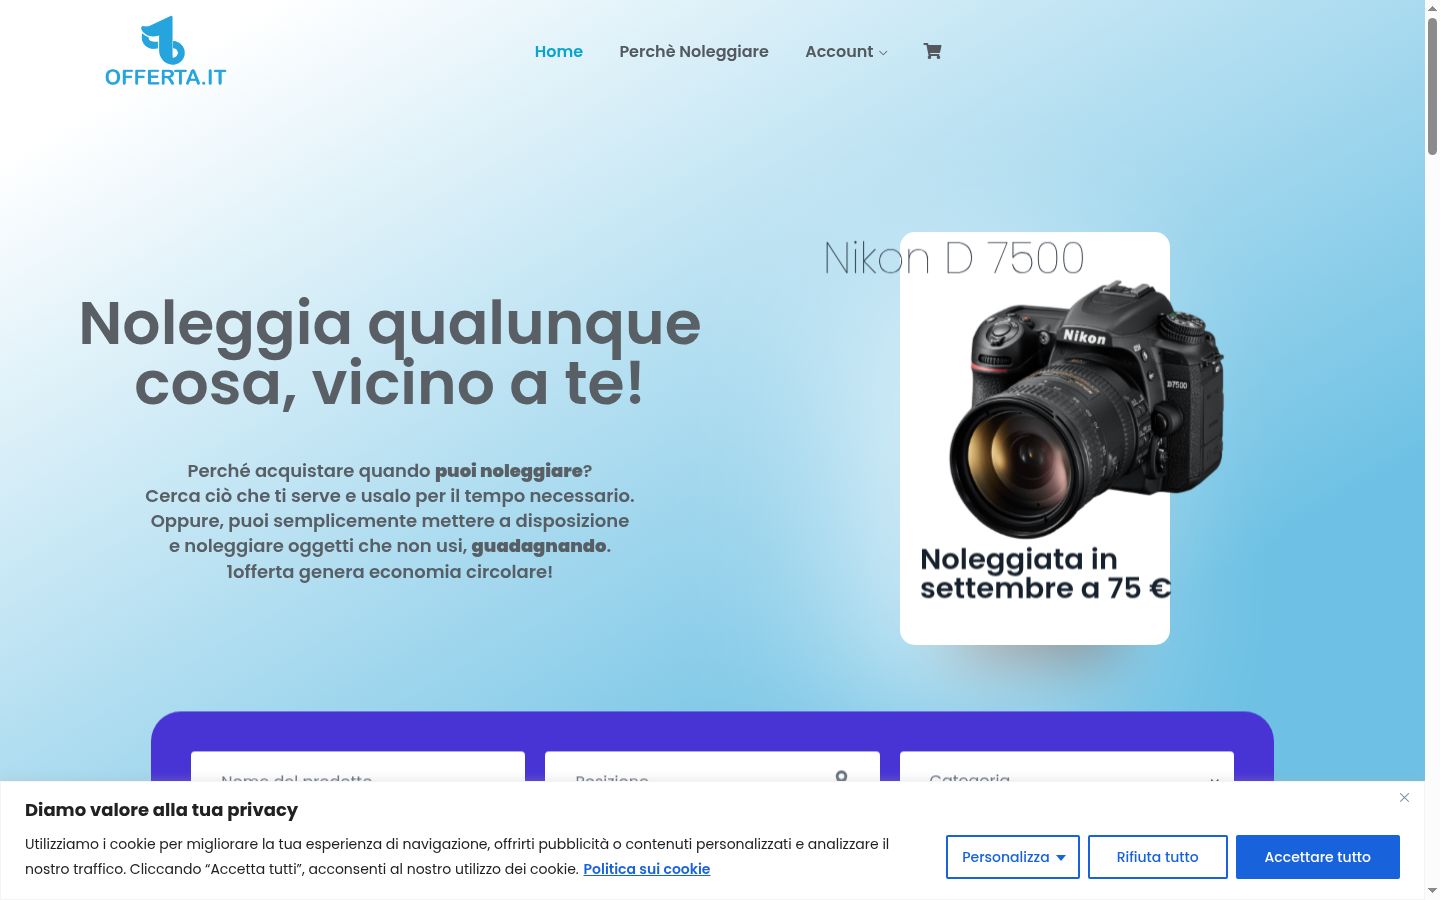Viewport: 1440px width, 900px height.
Task: Open the Perchè Noleggiare page
Action: [694, 51]
